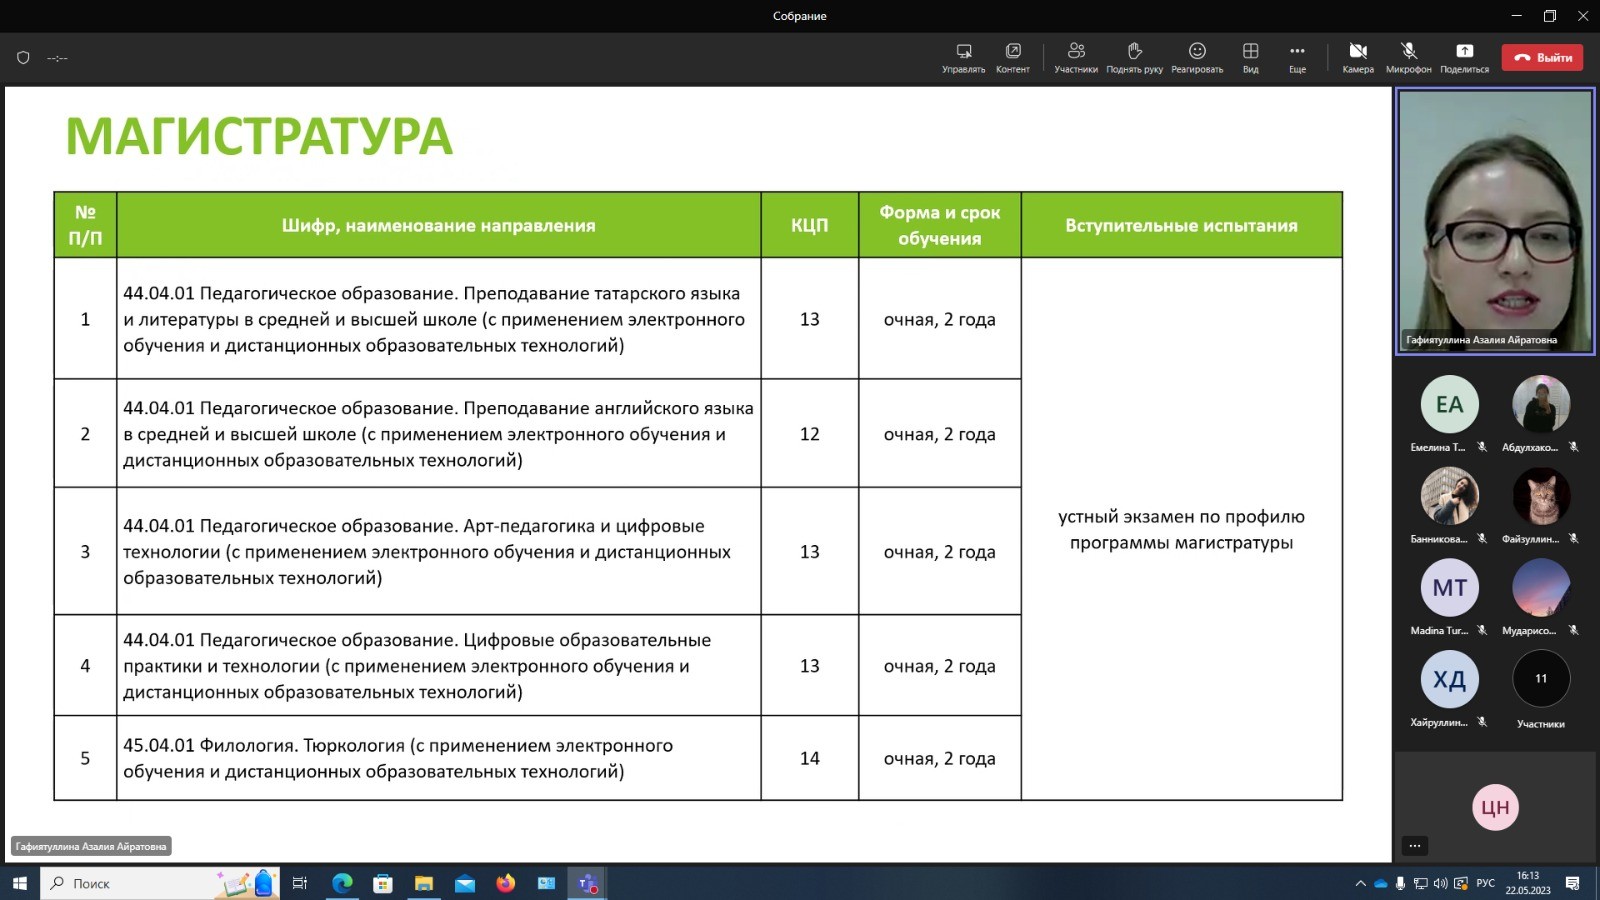Screen dimensions: 1600x900
Task: Turn off the camera with the Камера icon
Action: click(x=1359, y=57)
